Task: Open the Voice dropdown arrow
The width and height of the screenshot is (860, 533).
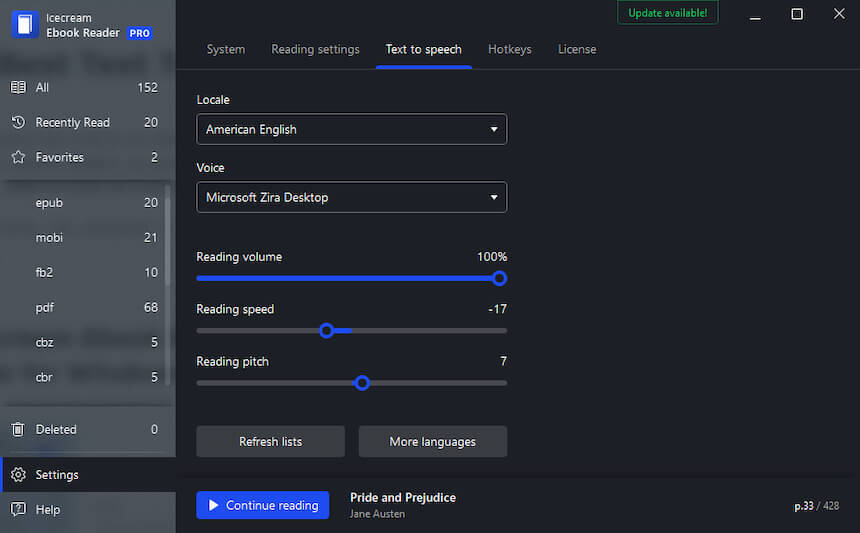Action: [494, 197]
